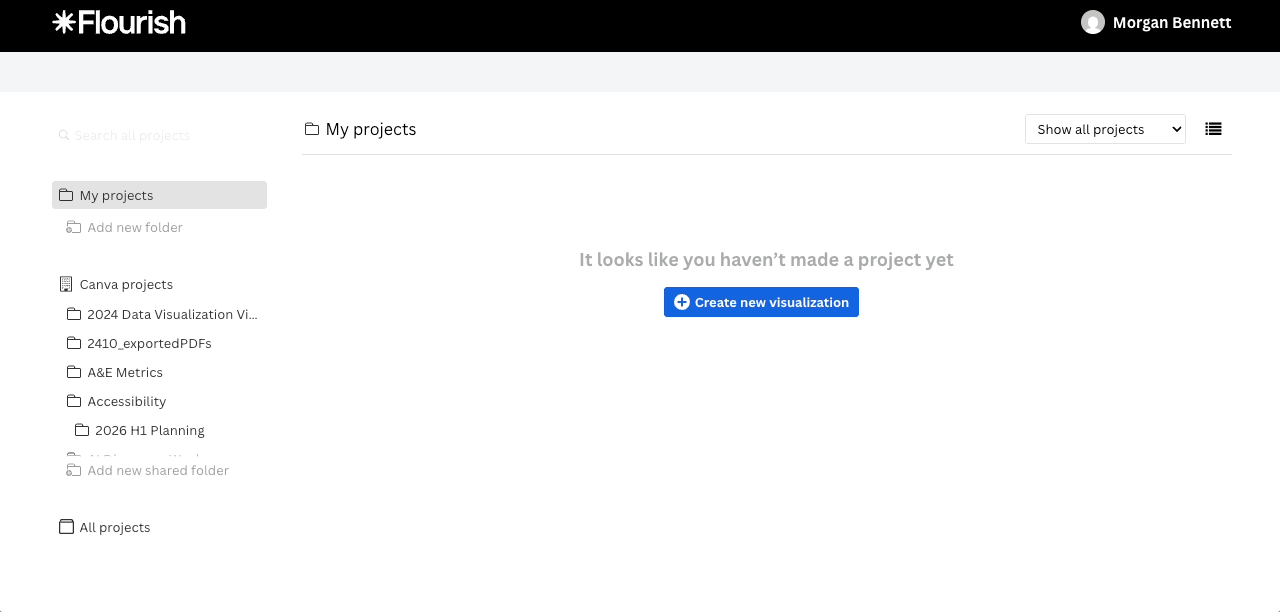This screenshot has width=1280, height=612.
Task: Open the Show all projects dropdown
Action: [1105, 129]
